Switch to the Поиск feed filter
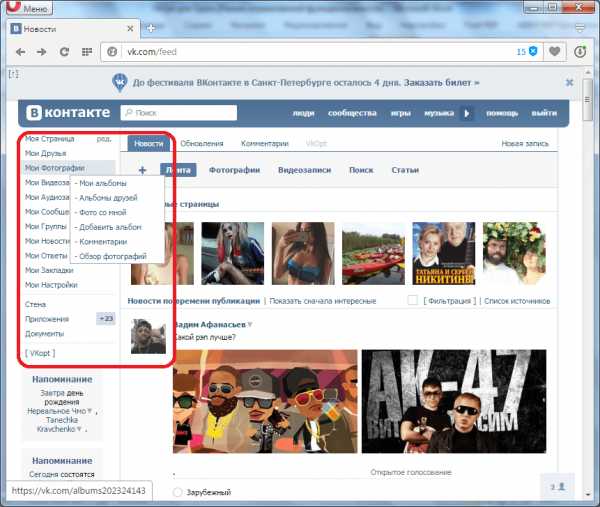Screen dimensions: 600x507 pyautogui.click(x=361, y=170)
